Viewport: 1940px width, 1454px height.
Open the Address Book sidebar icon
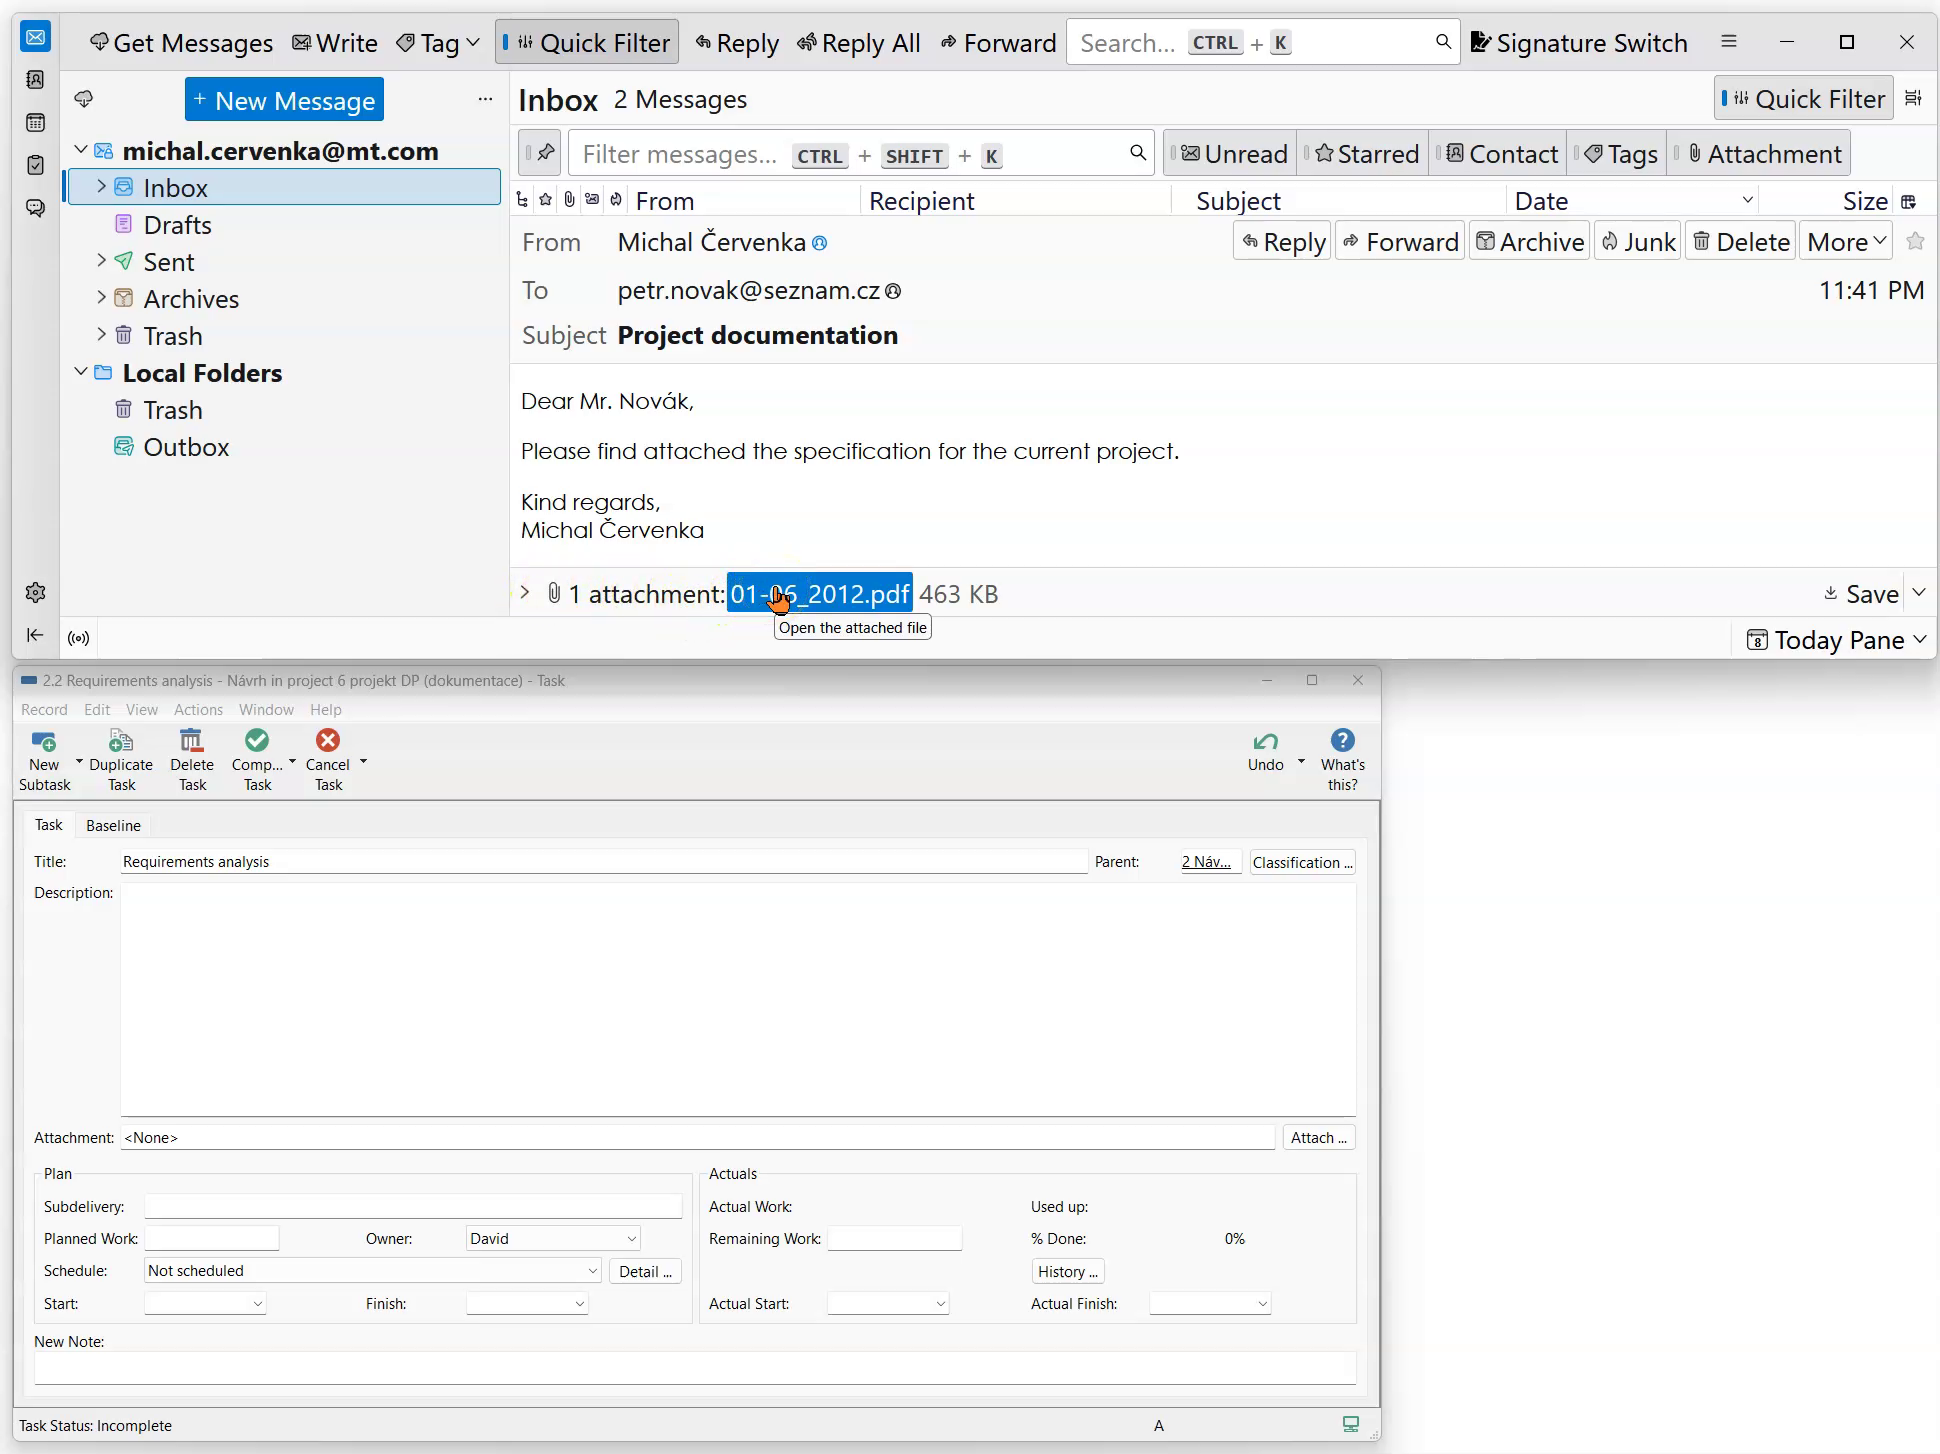(x=35, y=80)
